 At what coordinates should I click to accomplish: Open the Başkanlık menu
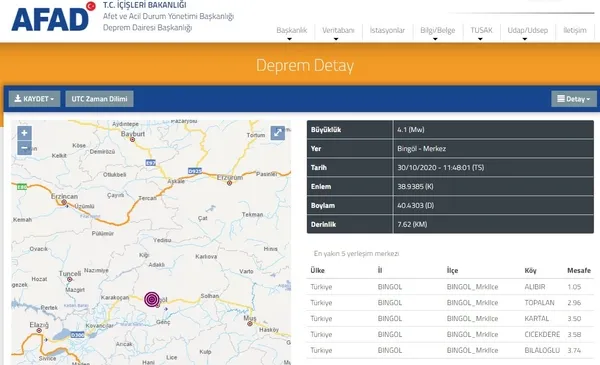tap(292, 30)
